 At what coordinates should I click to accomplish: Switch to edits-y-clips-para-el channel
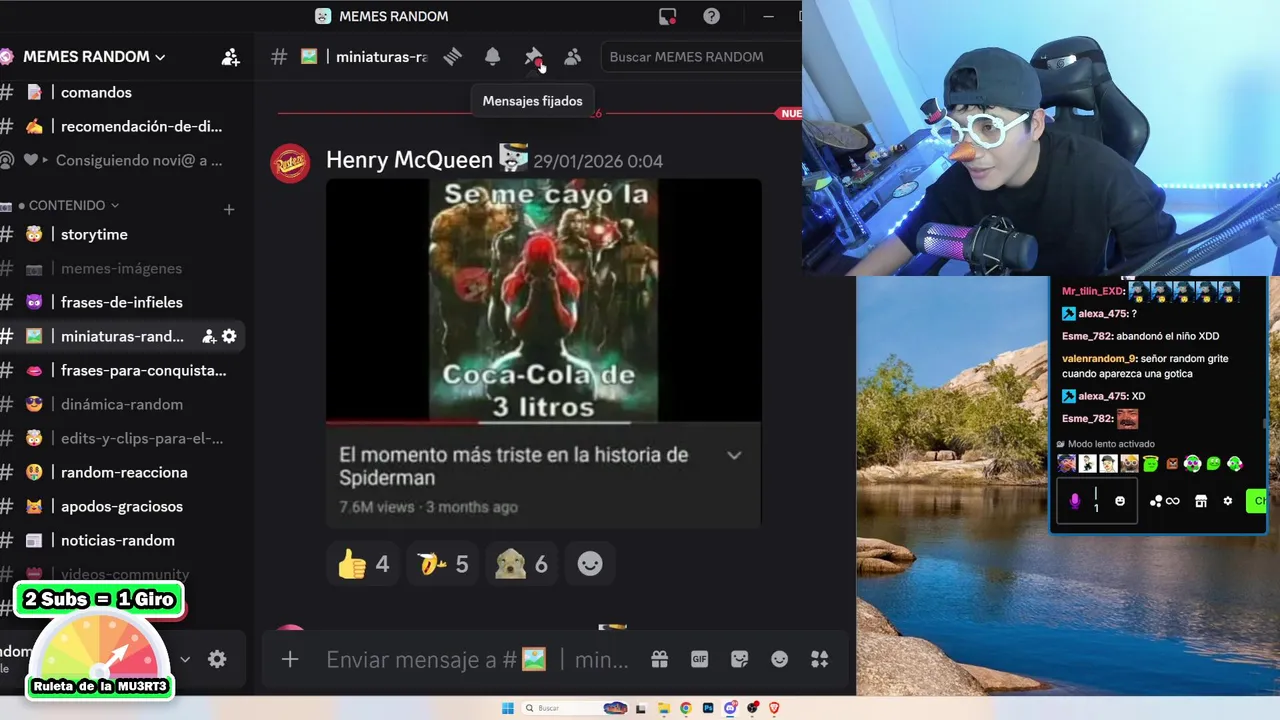point(141,439)
